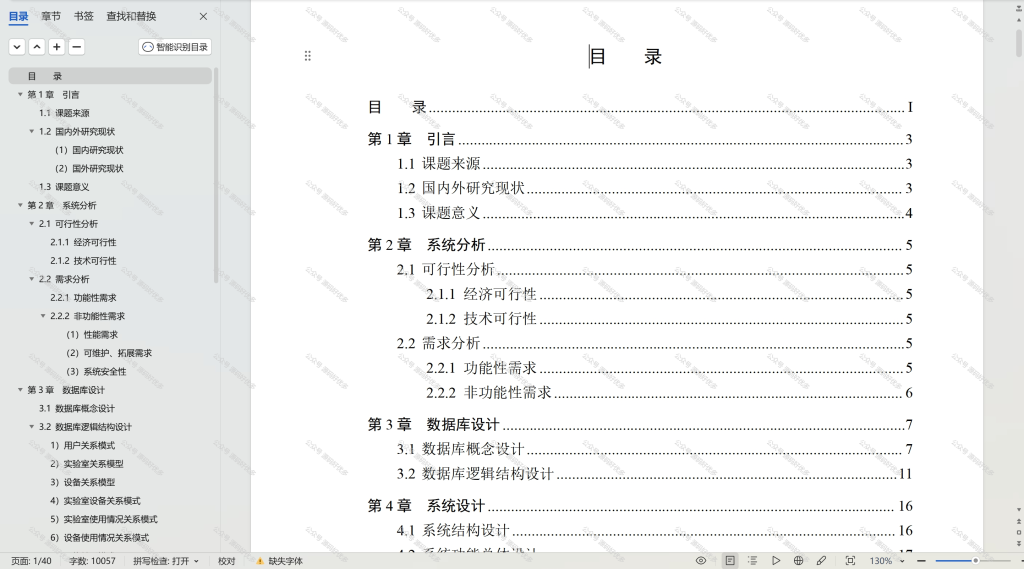
Task: Jump to (2) 国外研究现状 in outline
Action: click(x=89, y=169)
